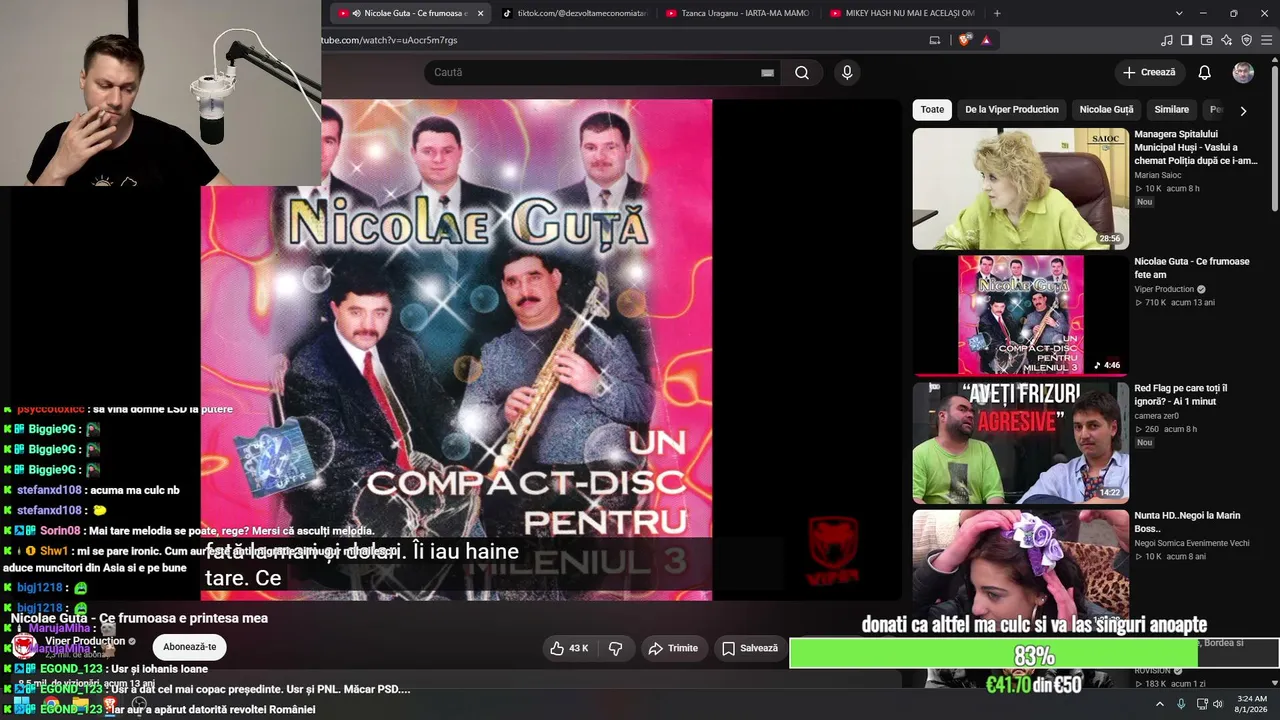Open the Brave VPN shield icon

pos(1246,40)
